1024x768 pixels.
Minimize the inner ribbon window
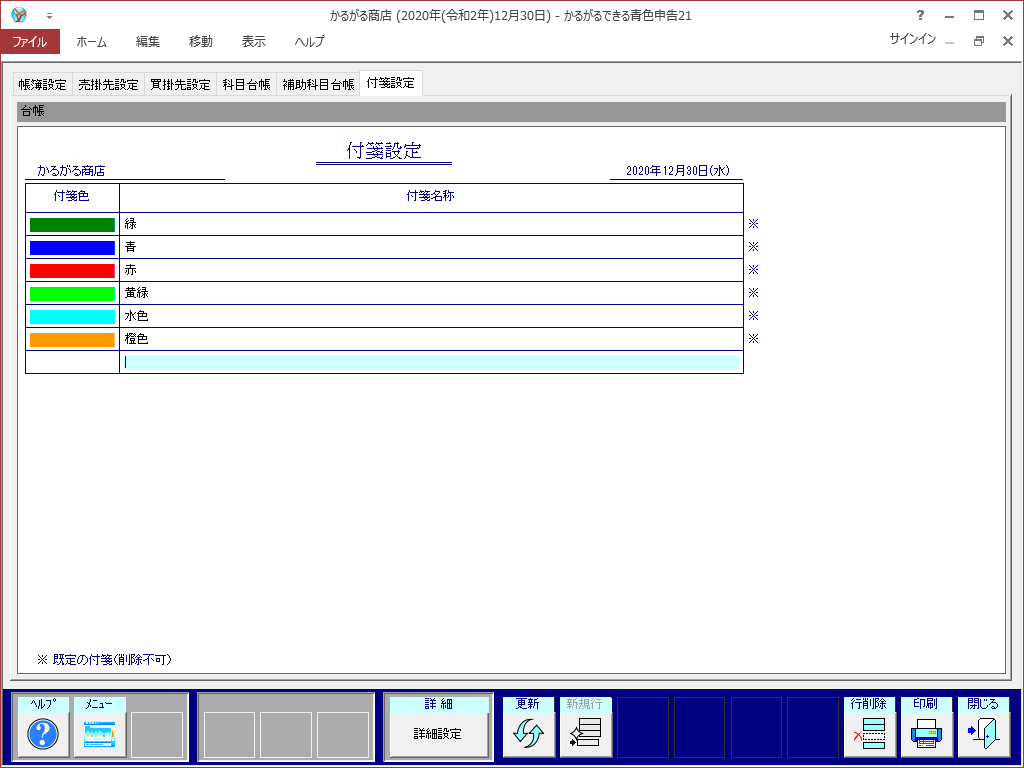pyautogui.click(x=950, y=41)
